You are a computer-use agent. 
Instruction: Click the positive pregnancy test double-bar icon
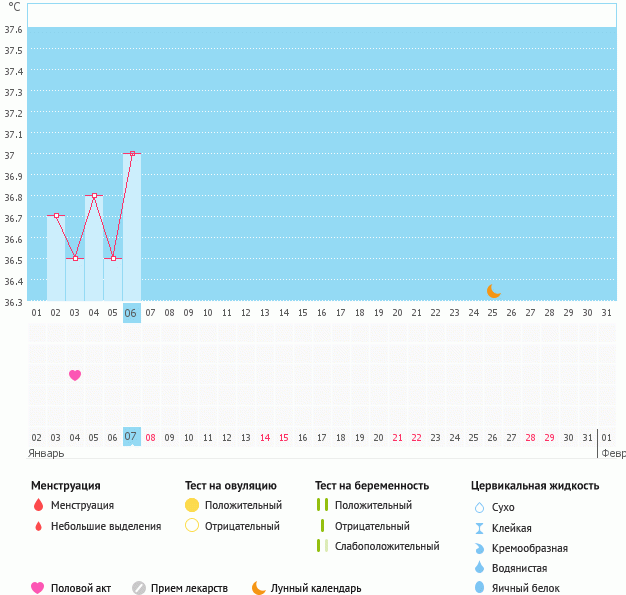(322, 506)
